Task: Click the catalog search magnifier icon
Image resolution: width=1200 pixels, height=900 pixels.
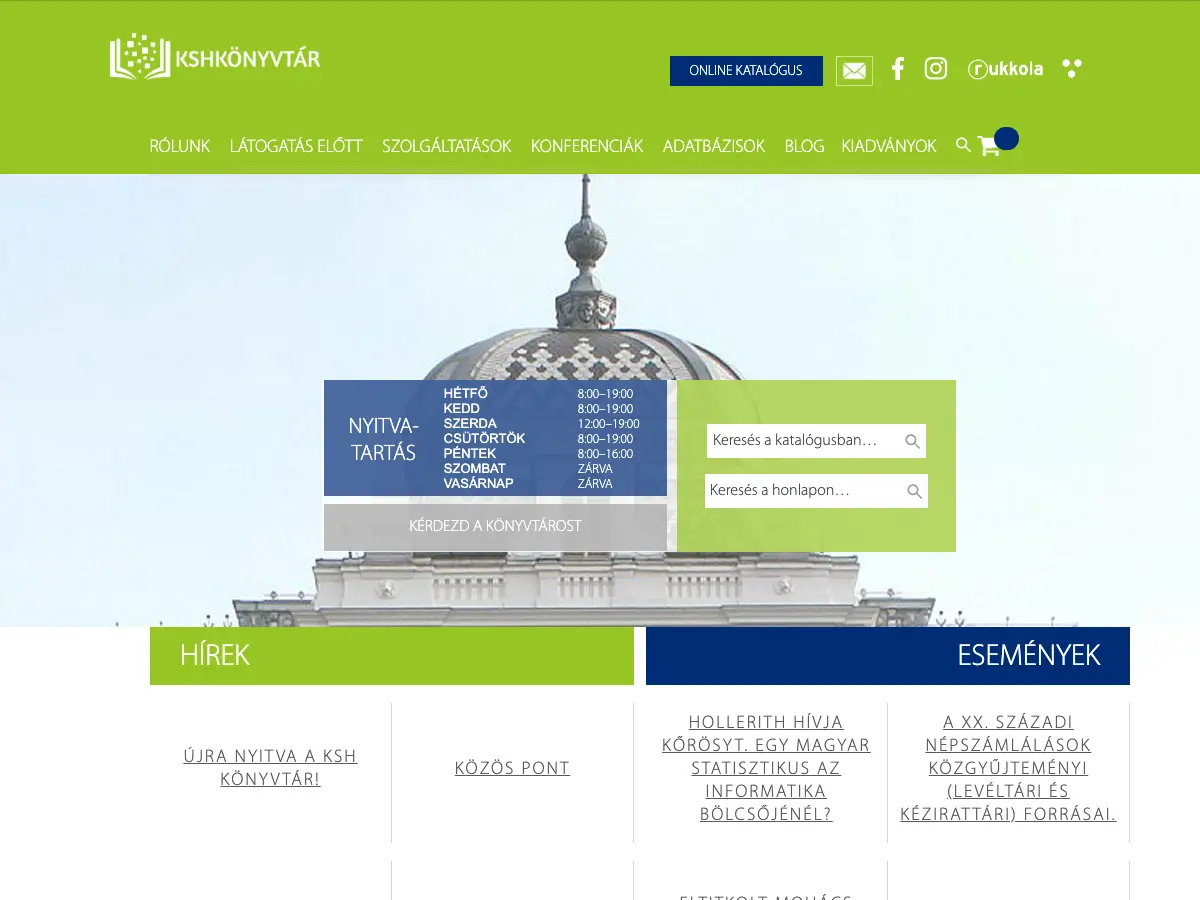Action: (x=912, y=441)
